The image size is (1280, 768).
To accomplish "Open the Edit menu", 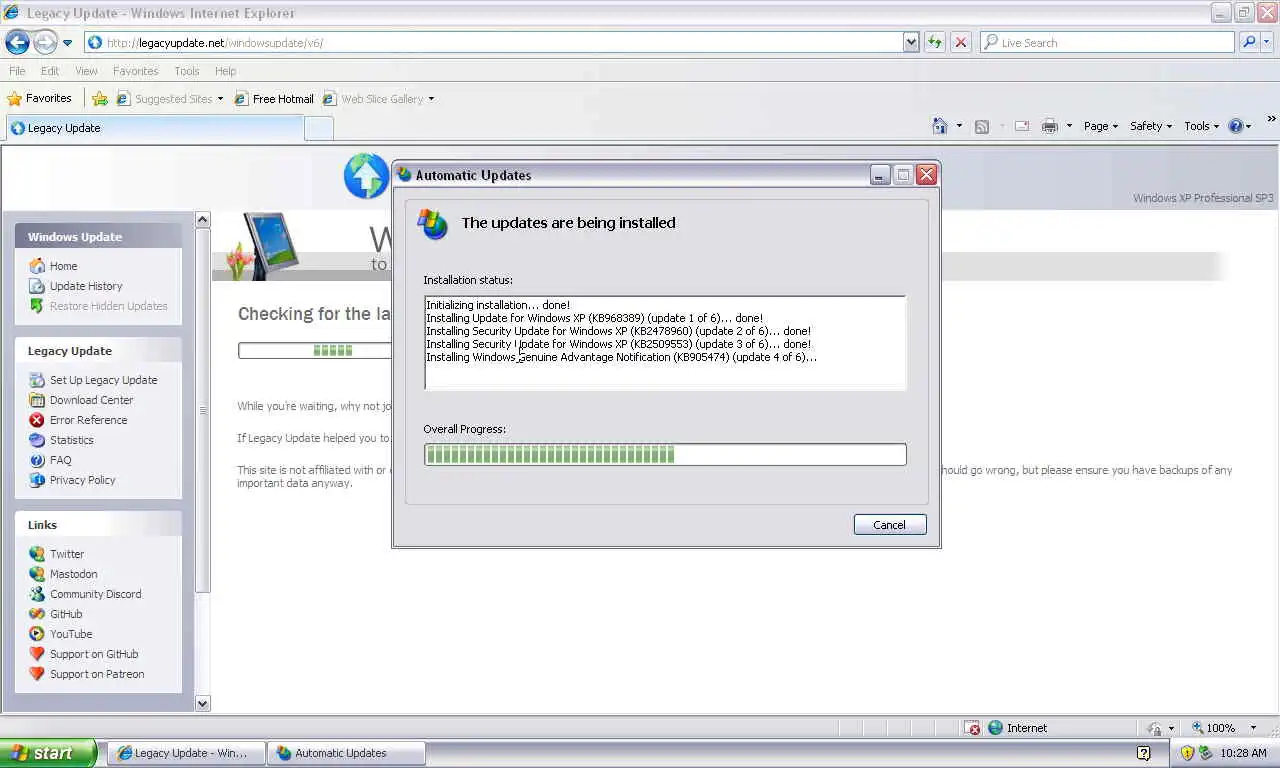I will (50, 71).
